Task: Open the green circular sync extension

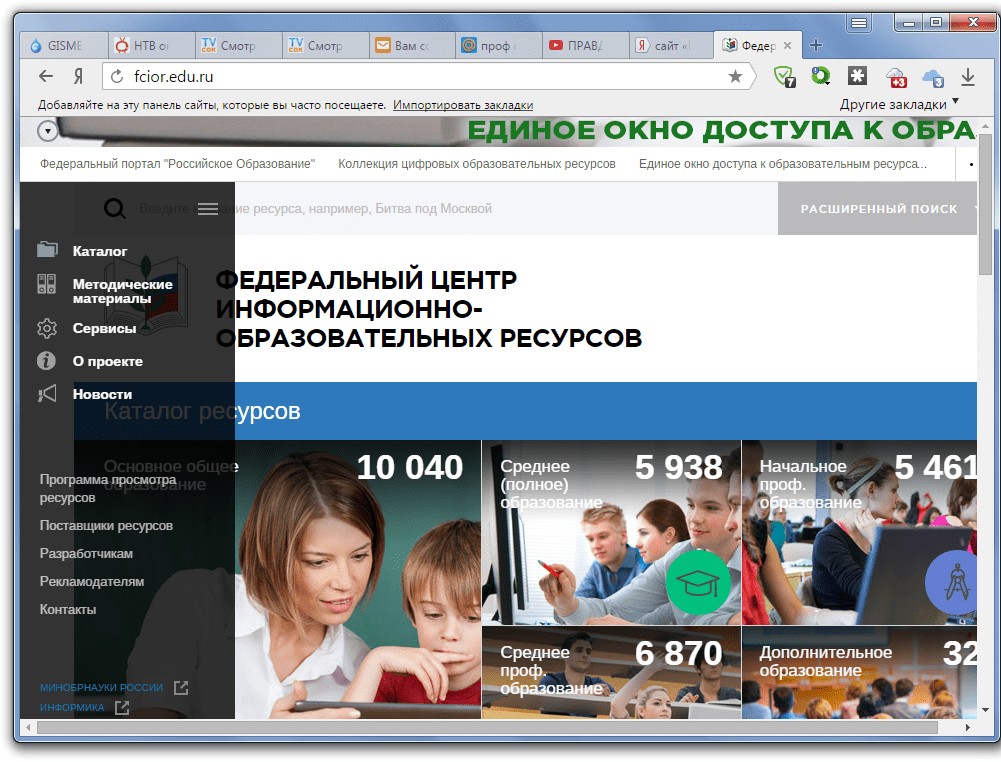Action: [x=820, y=76]
